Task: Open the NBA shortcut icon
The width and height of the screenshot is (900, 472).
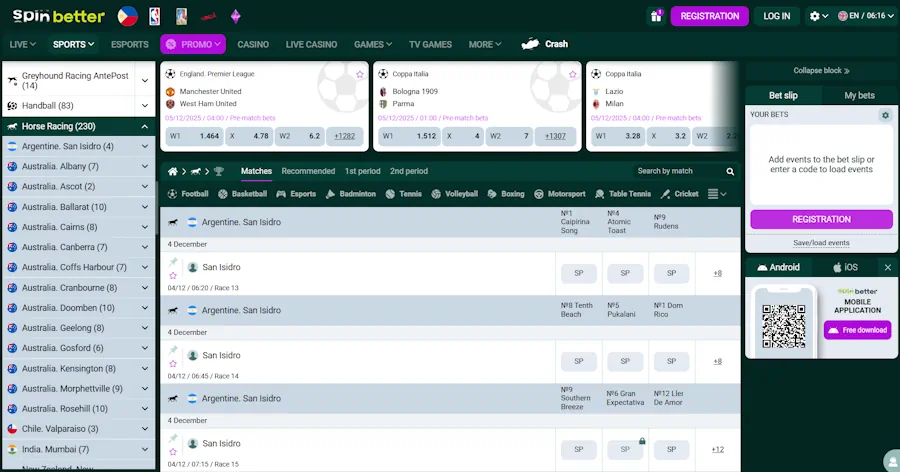Action: tap(154, 16)
